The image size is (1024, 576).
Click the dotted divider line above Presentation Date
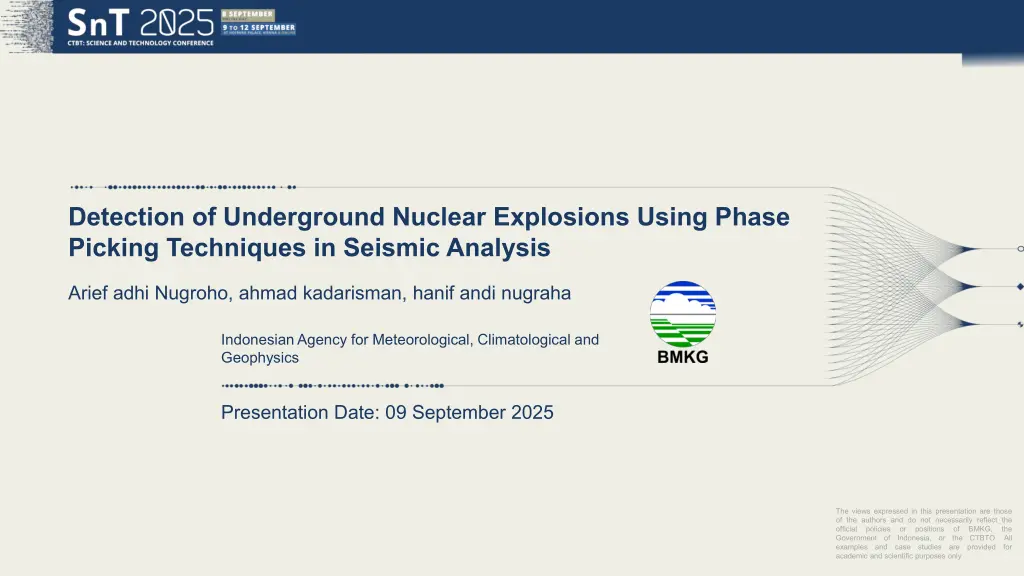click(x=332, y=385)
